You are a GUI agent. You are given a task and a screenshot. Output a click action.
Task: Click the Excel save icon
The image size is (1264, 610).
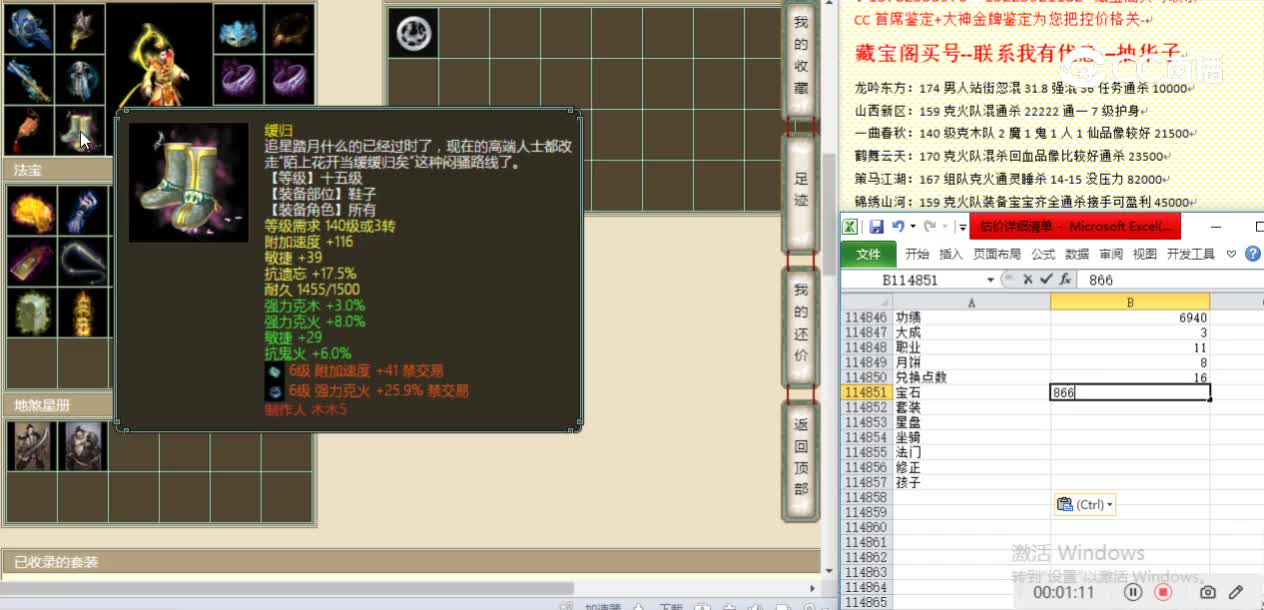click(876, 227)
